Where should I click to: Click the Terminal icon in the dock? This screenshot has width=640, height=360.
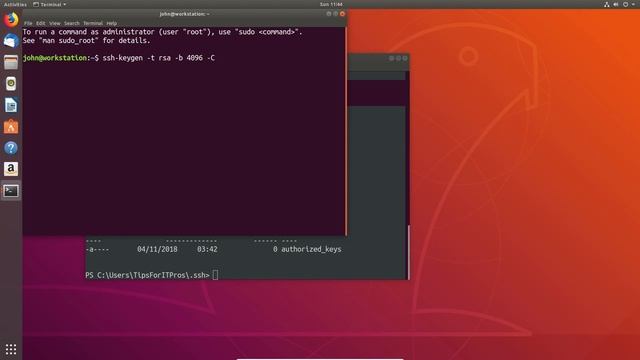11,191
